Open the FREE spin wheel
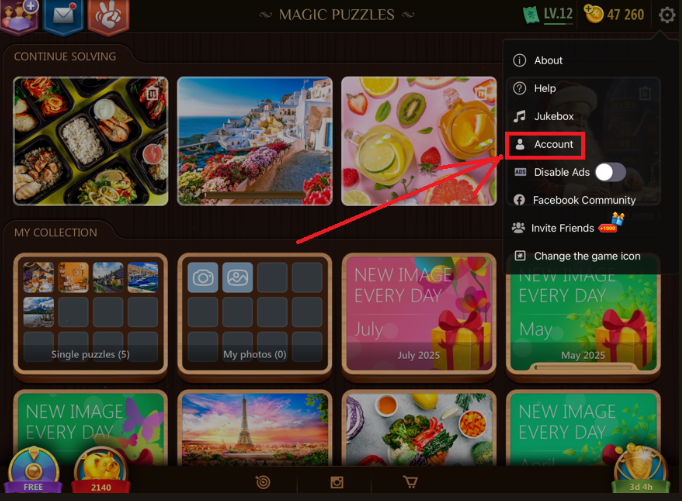 coord(33,471)
